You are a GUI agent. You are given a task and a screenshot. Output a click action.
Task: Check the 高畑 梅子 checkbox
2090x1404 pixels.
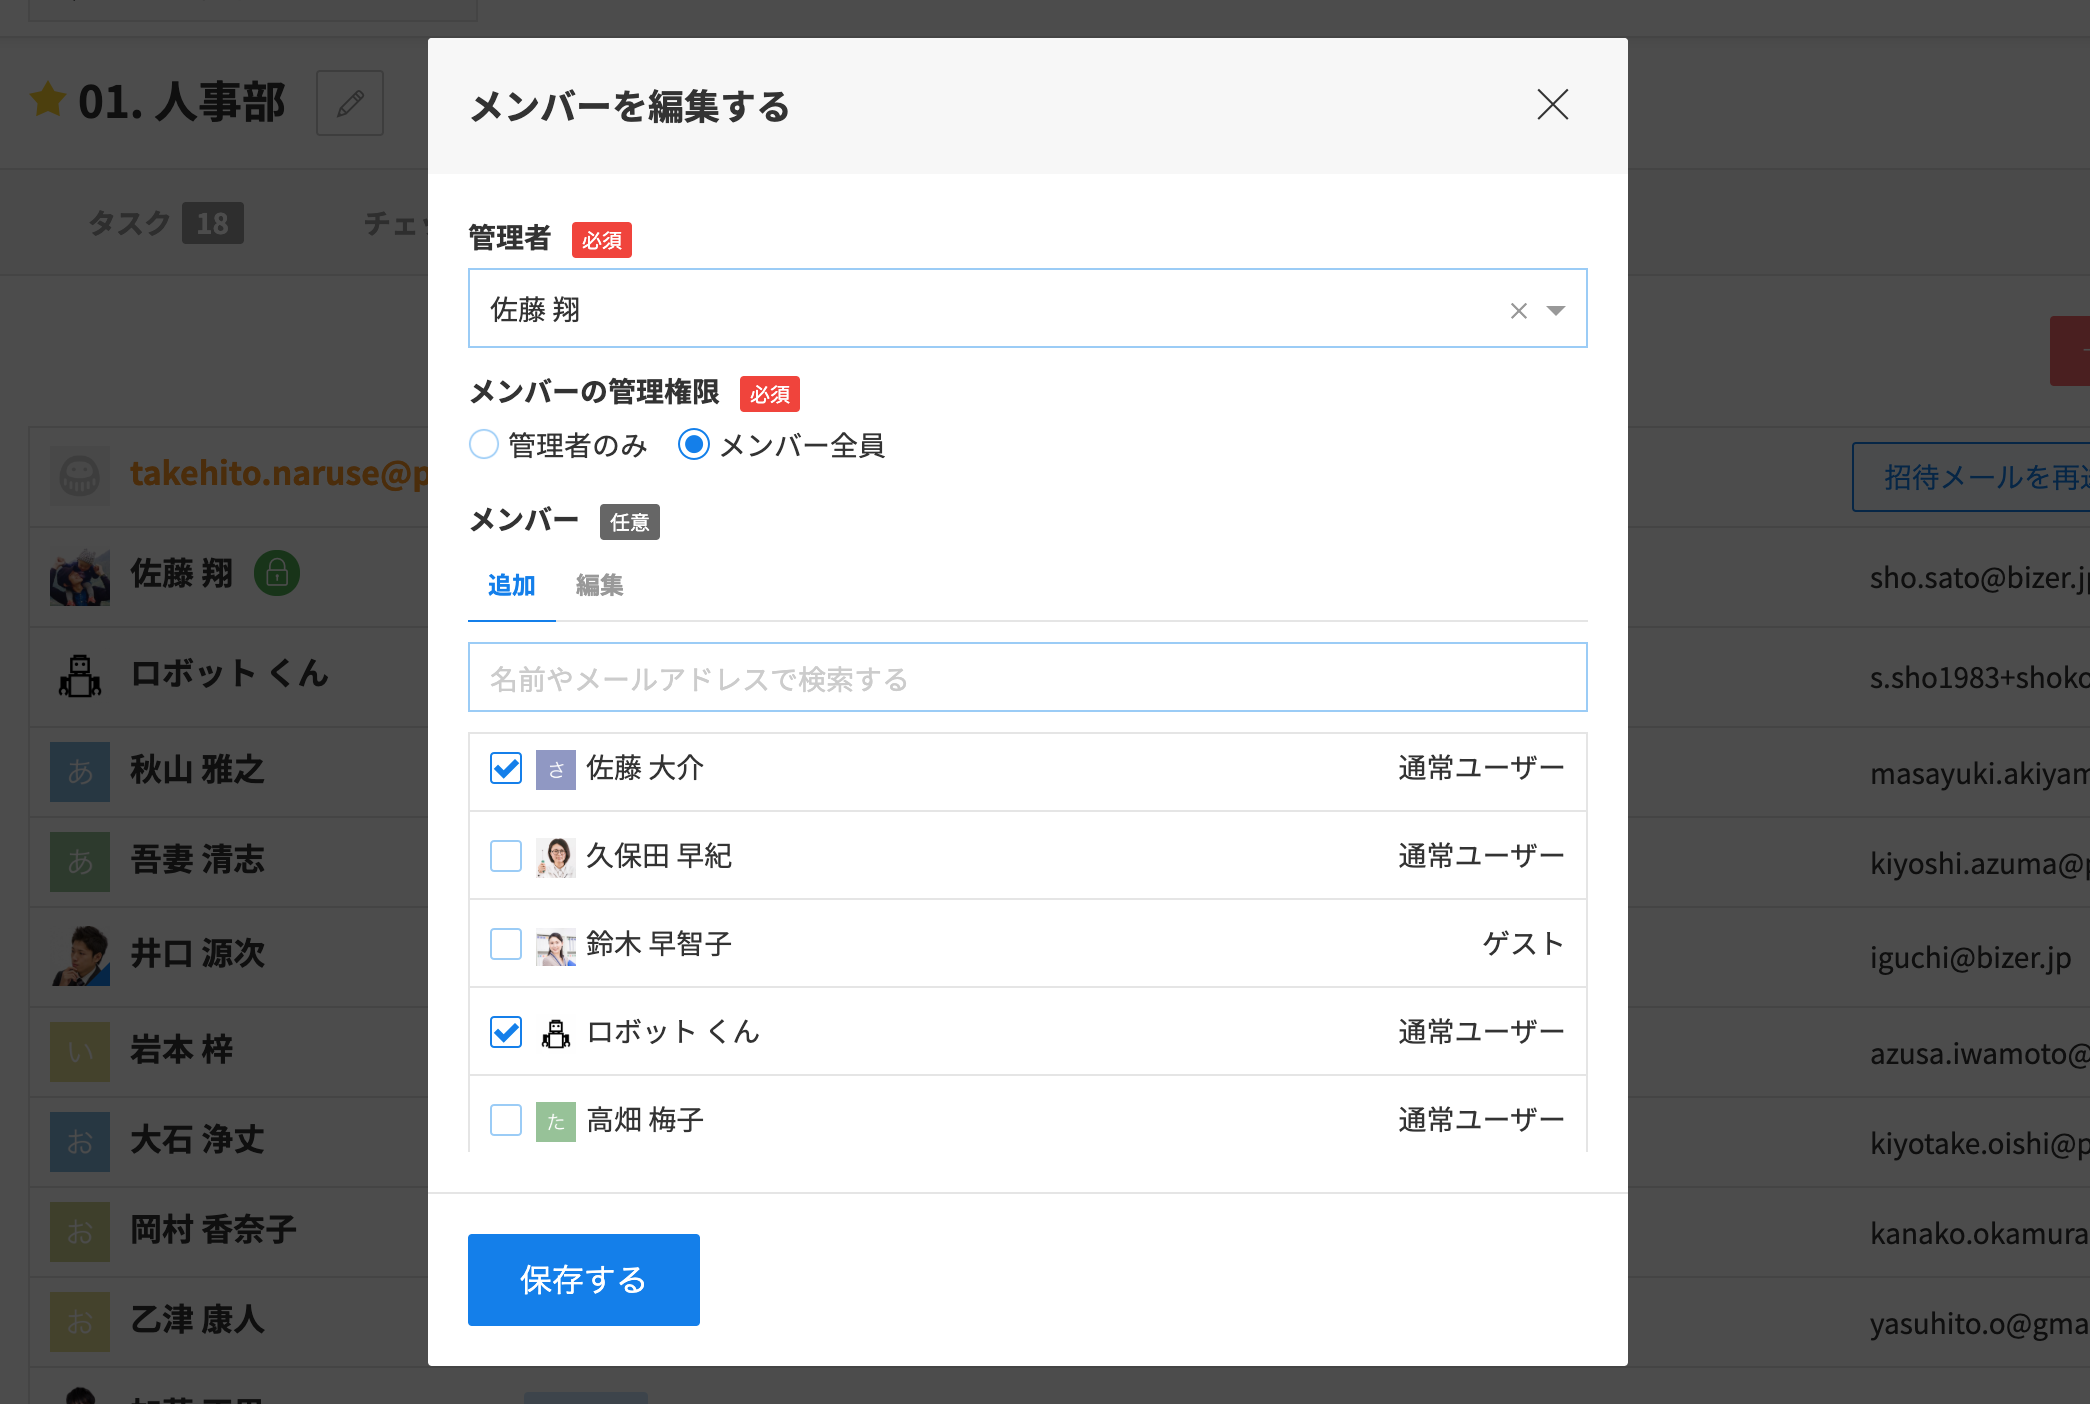(506, 1120)
